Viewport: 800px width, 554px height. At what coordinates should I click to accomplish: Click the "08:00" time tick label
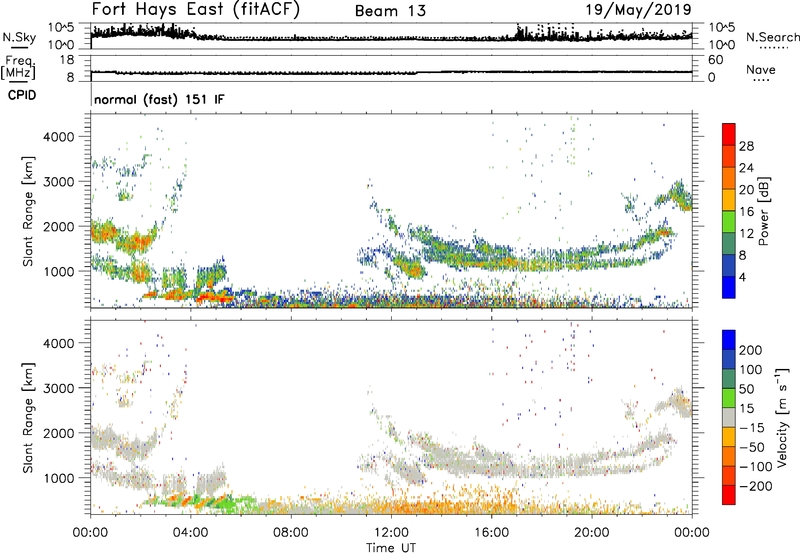[290, 533]
